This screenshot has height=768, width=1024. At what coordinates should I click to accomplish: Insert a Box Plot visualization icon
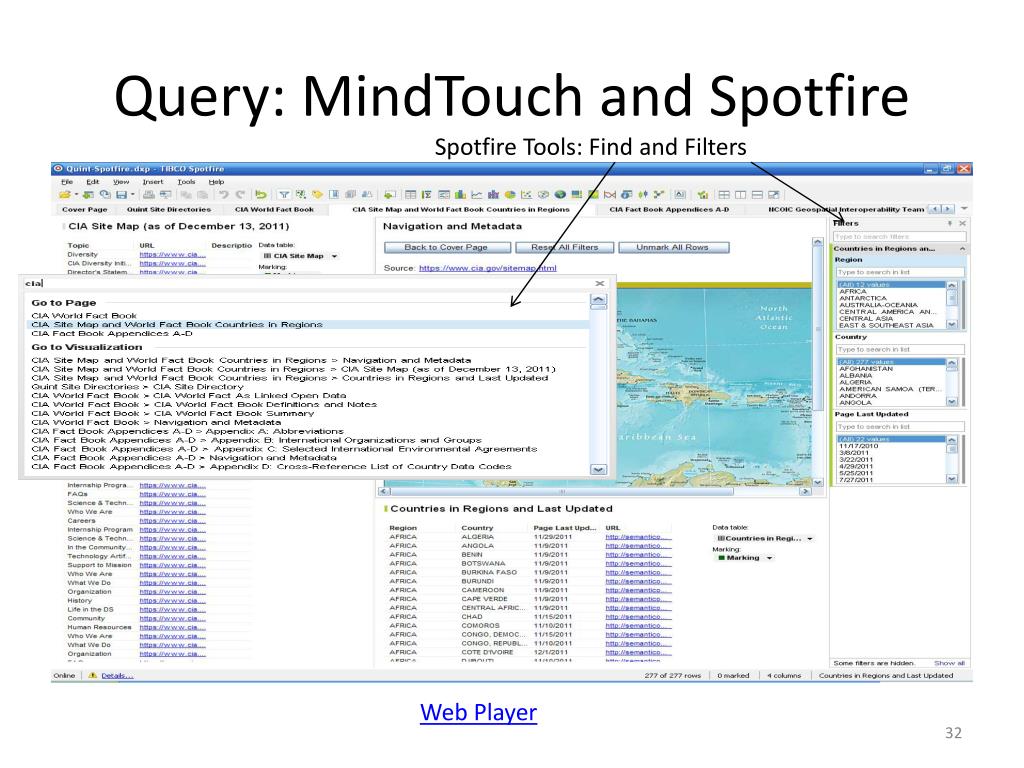(643, 195)
